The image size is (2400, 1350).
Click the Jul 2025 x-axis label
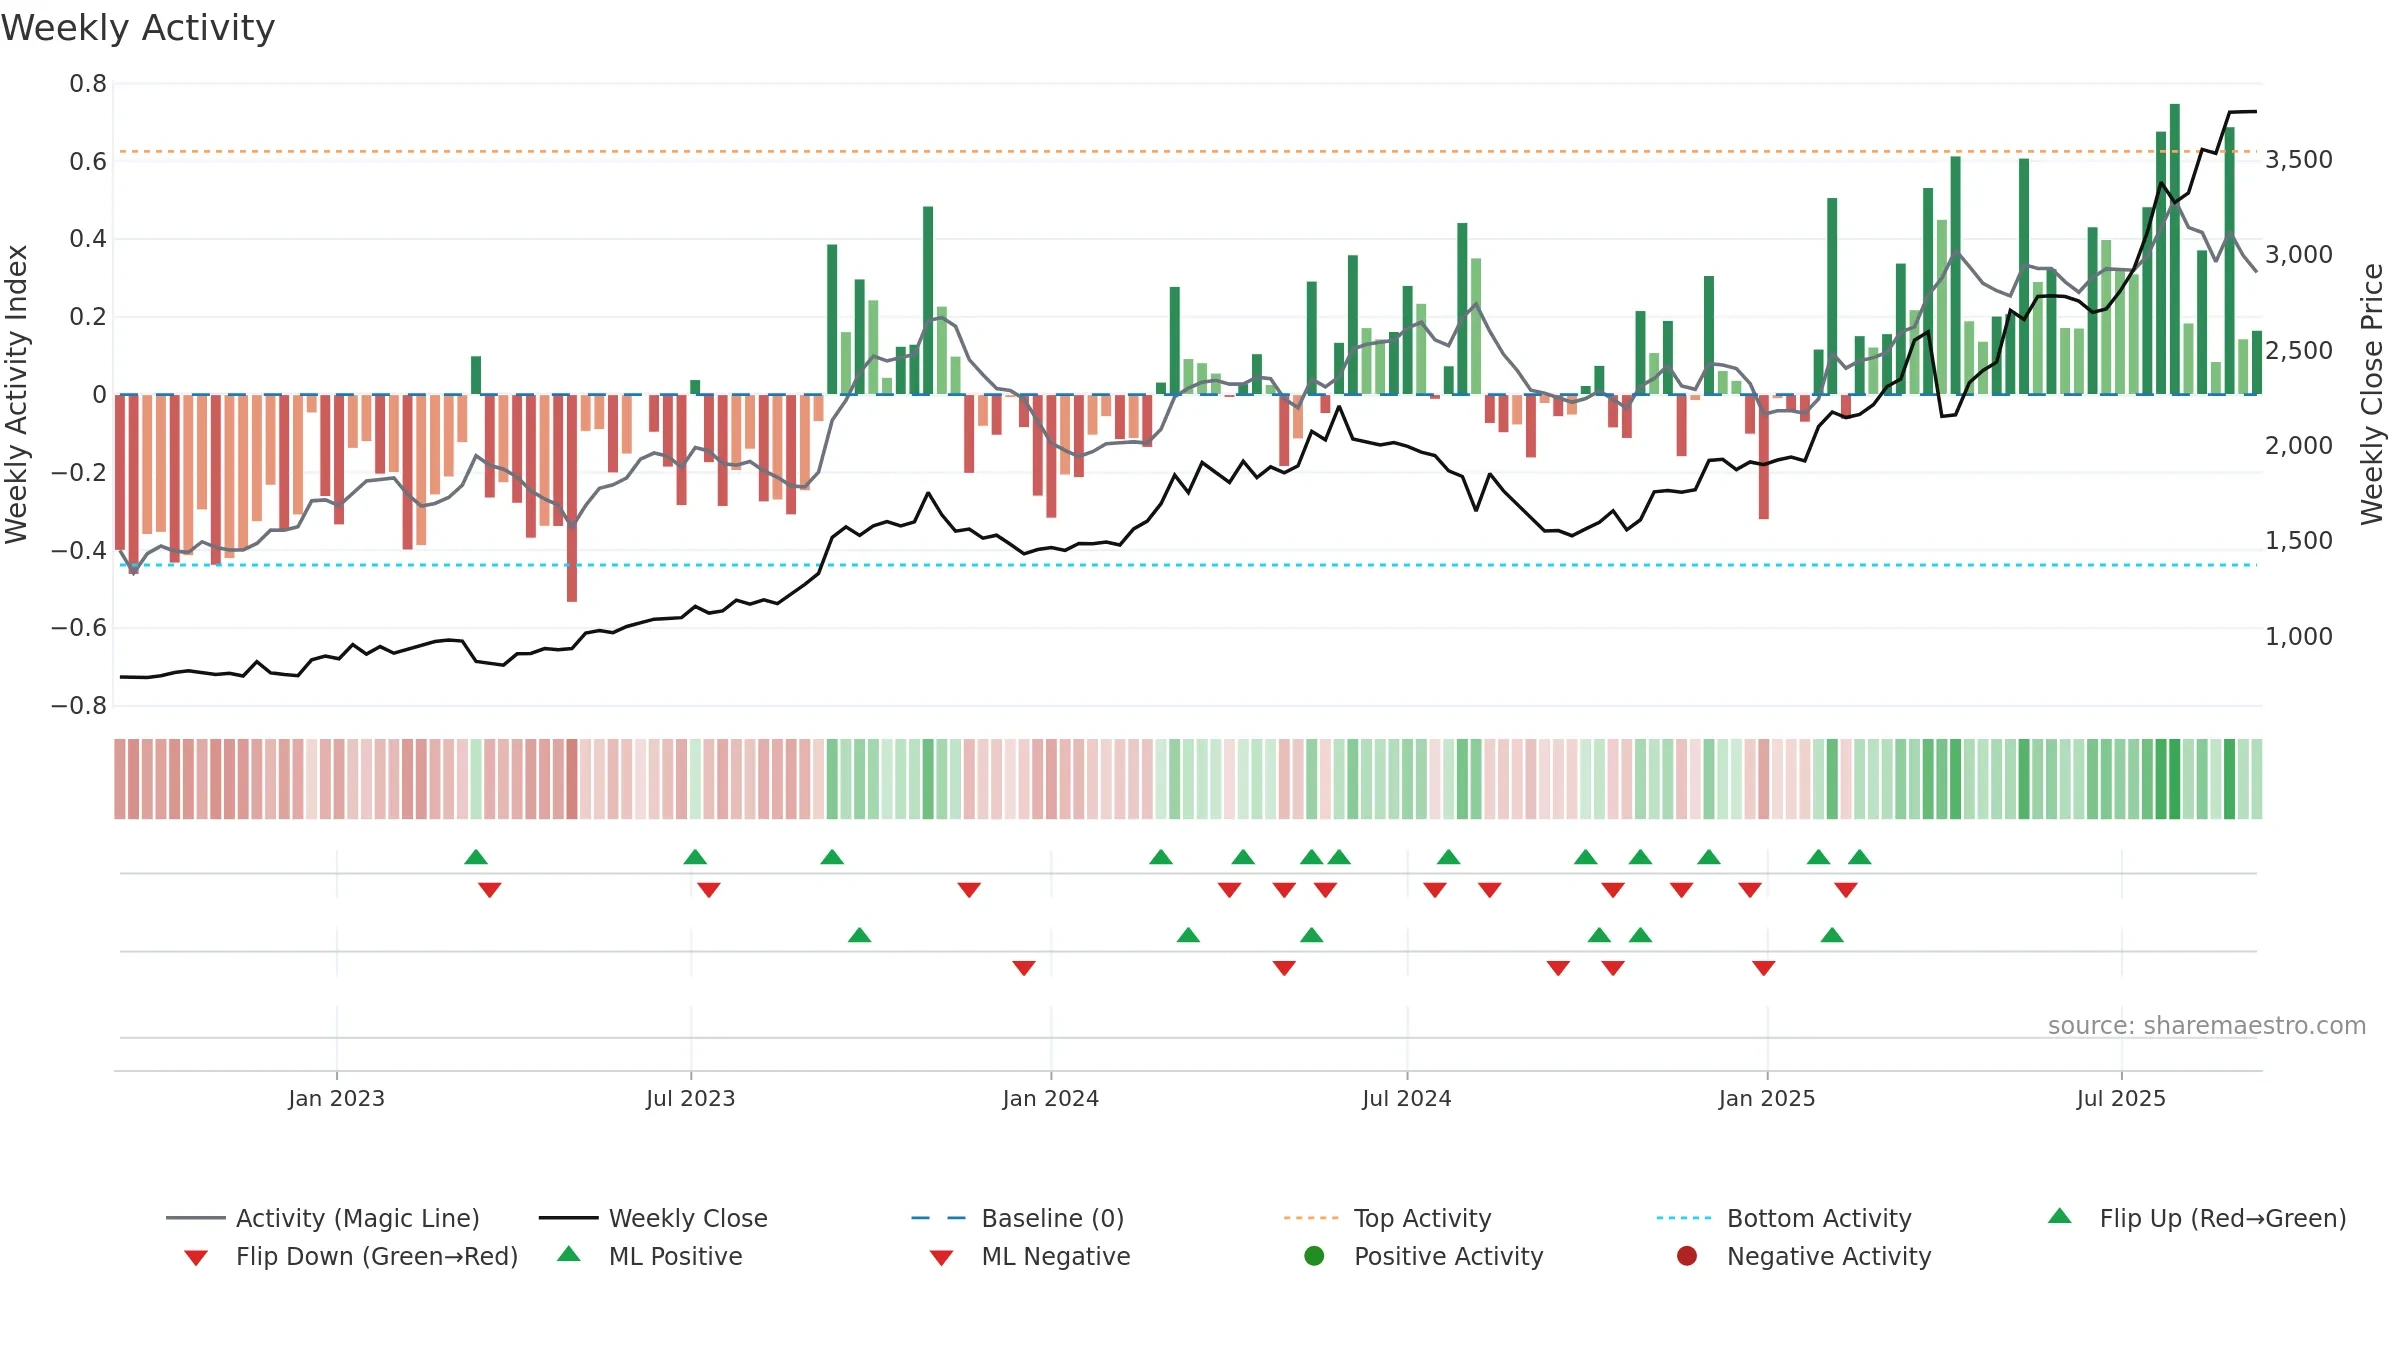[2121, 1098]
